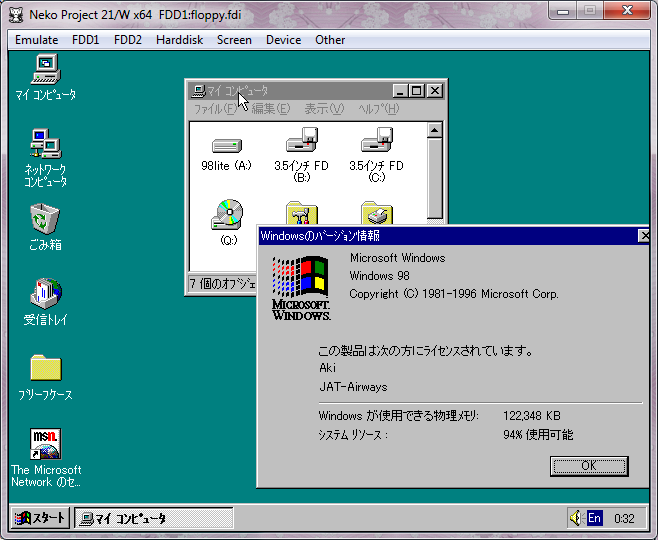
Task: Open the Other menu
Action: click(x=330, y=40)
